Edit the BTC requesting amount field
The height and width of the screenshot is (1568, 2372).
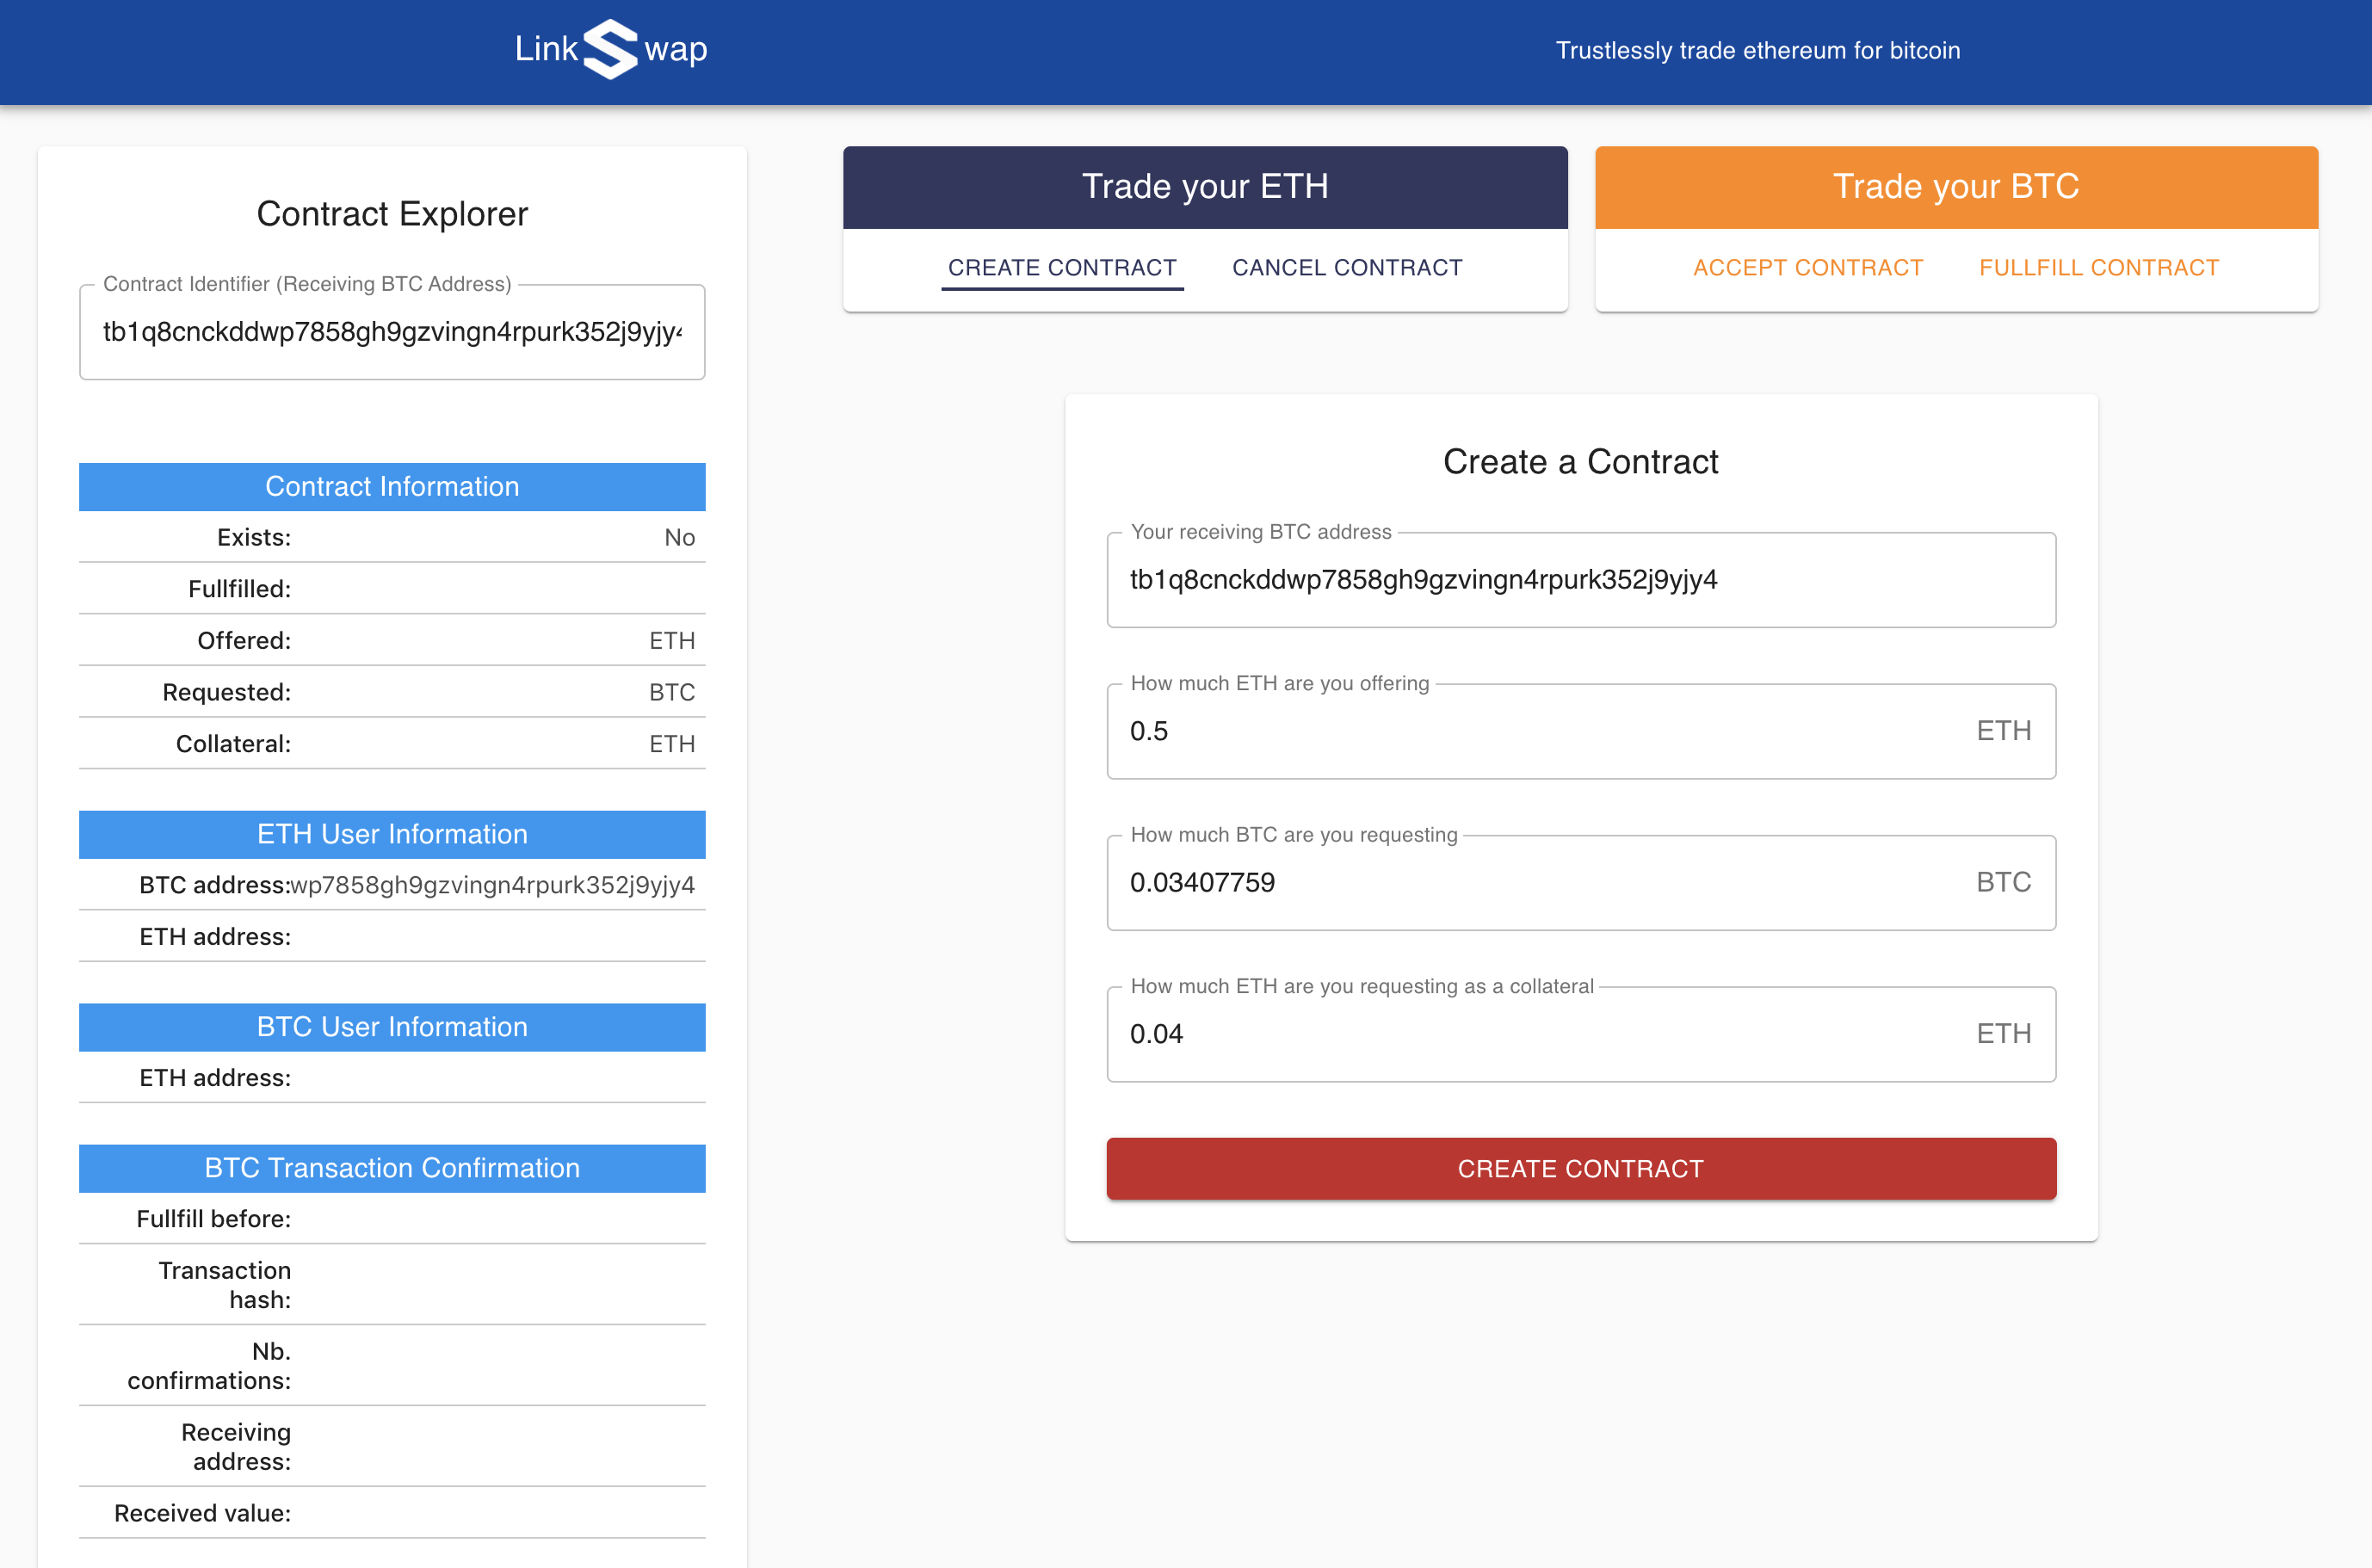click(x=1540, y=882)
